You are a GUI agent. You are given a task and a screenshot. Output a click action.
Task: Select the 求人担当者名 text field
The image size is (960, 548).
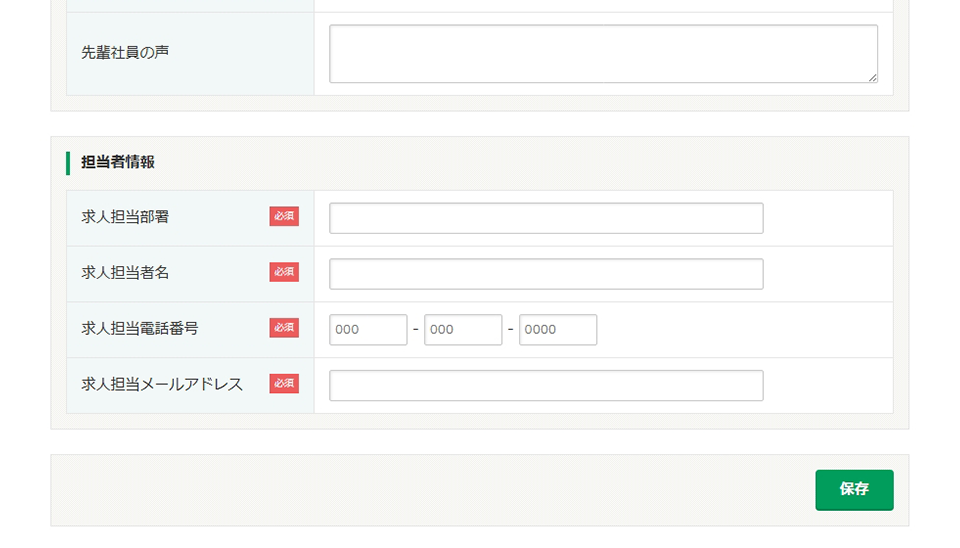click(x=546, y=274)
